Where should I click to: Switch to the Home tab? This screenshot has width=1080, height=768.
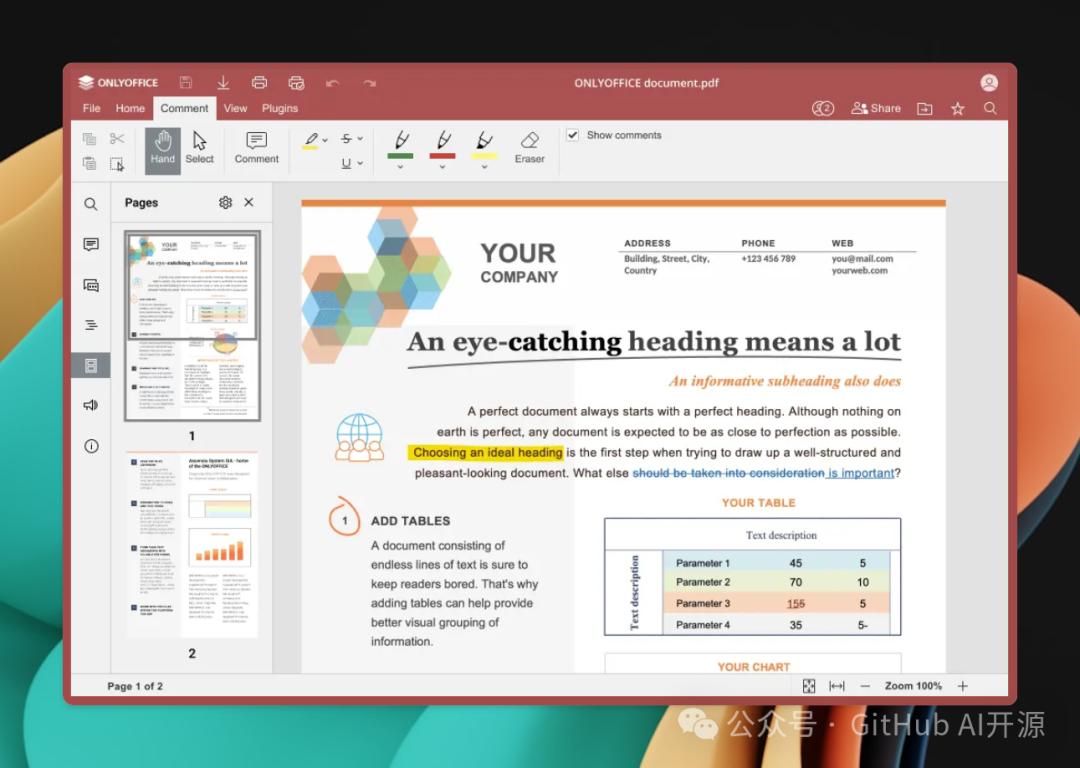[130, 108]
